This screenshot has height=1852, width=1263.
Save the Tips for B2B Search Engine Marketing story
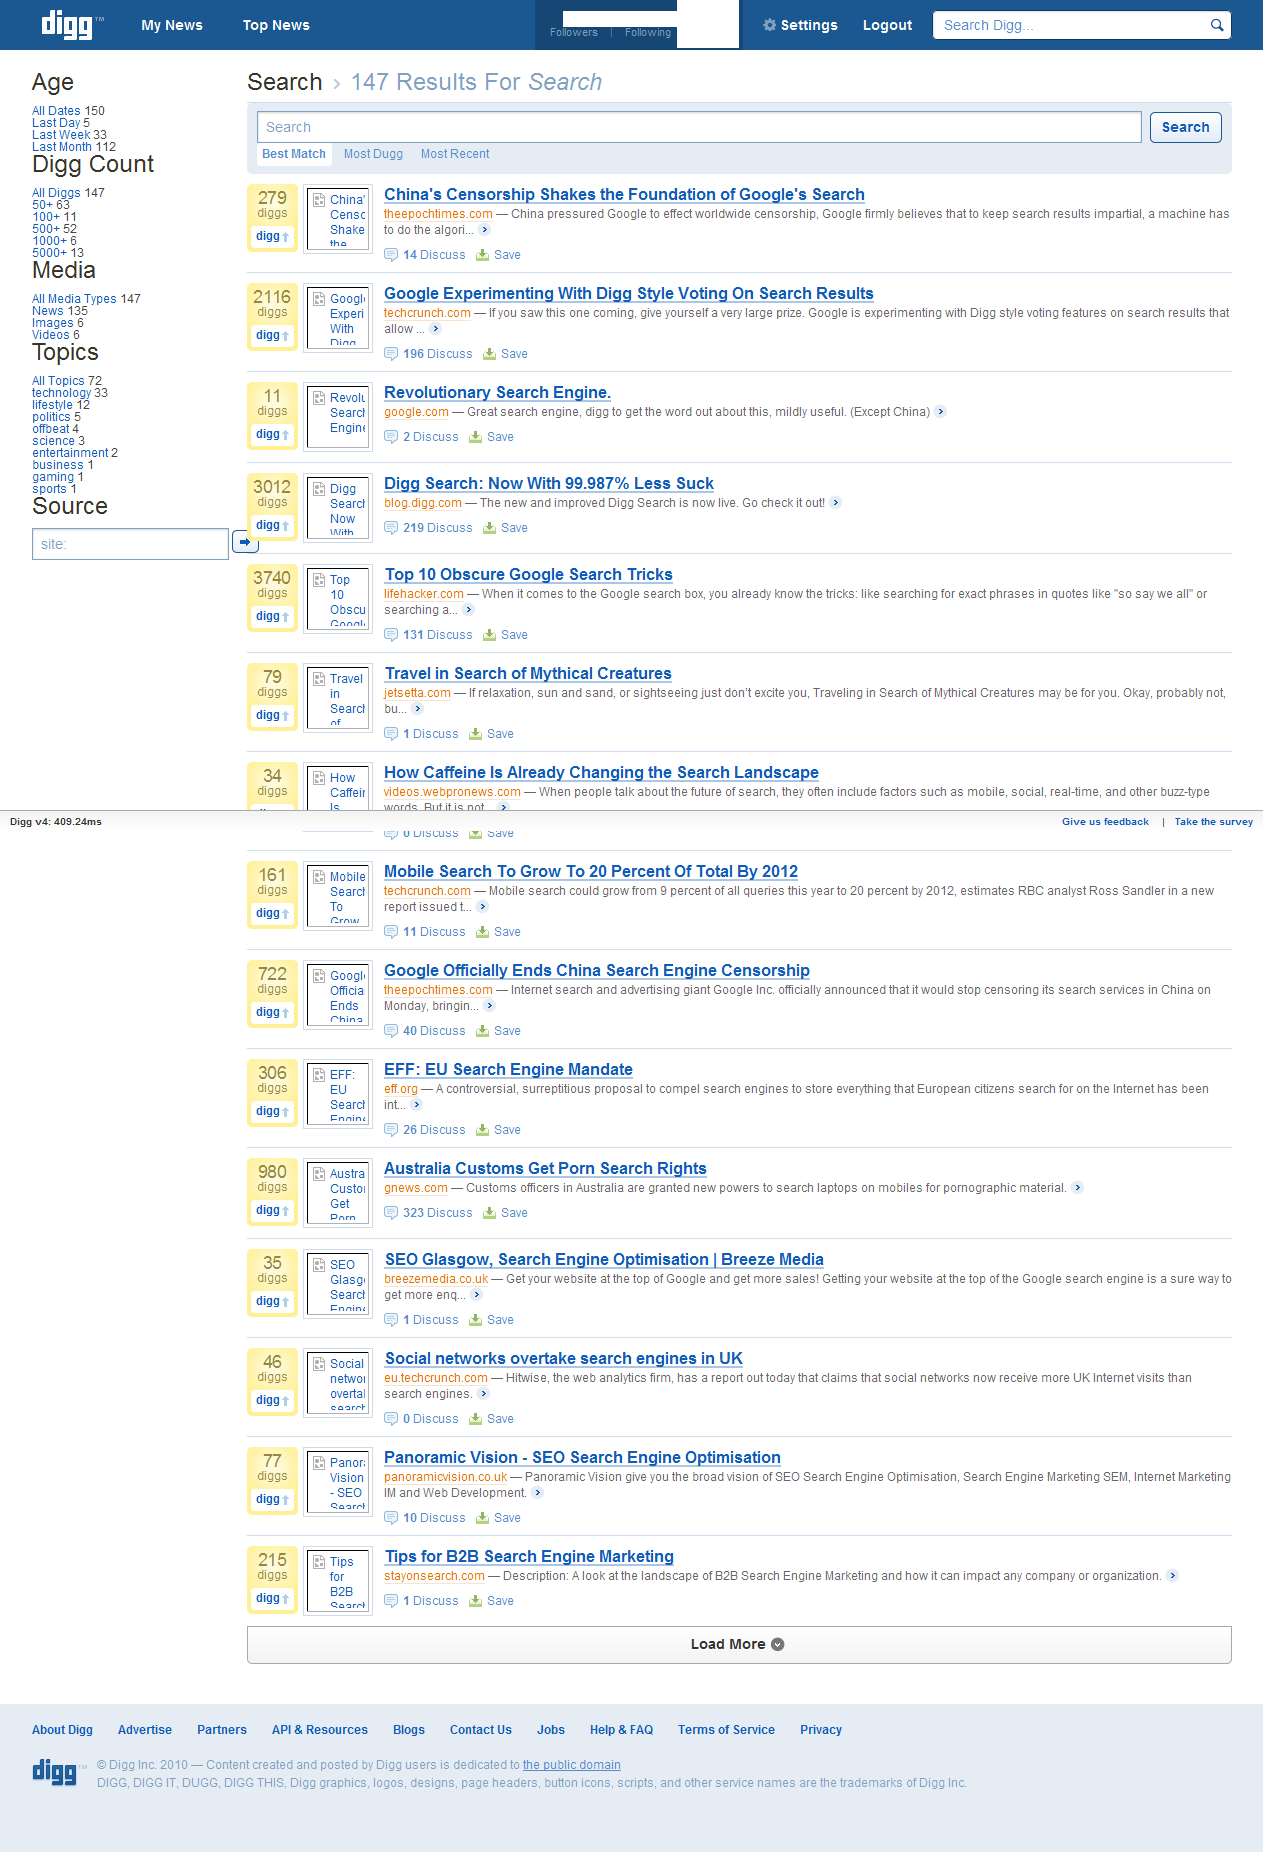(x=492, y=1601)
